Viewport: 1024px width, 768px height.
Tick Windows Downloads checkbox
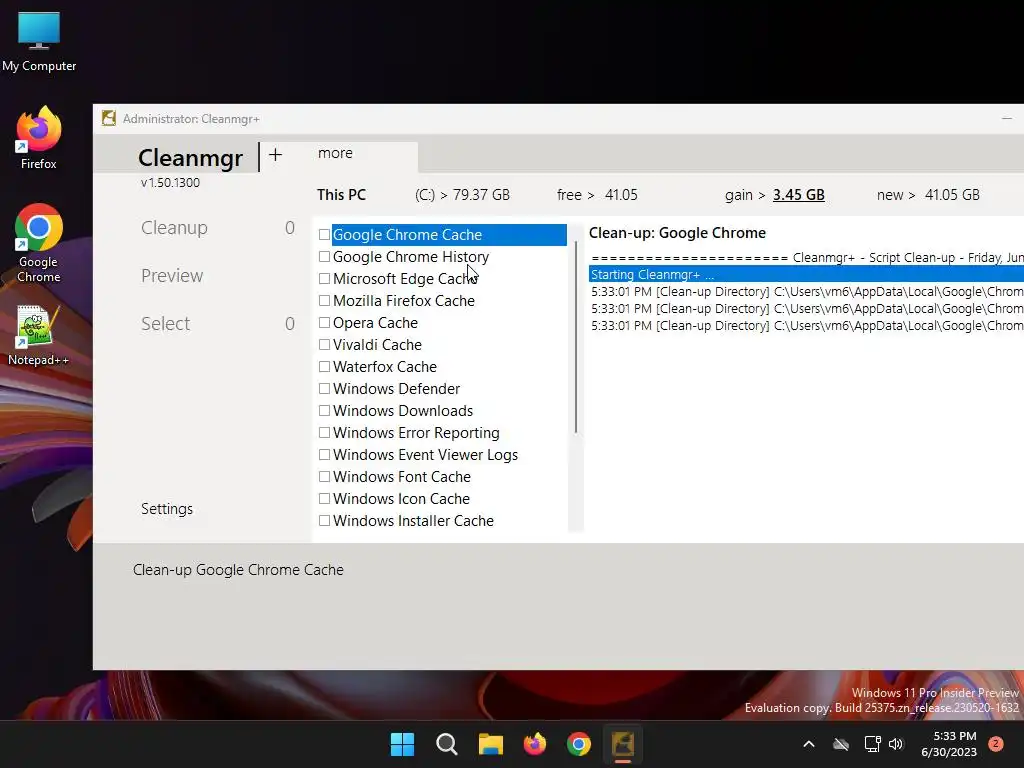click(x=324, y=411)
